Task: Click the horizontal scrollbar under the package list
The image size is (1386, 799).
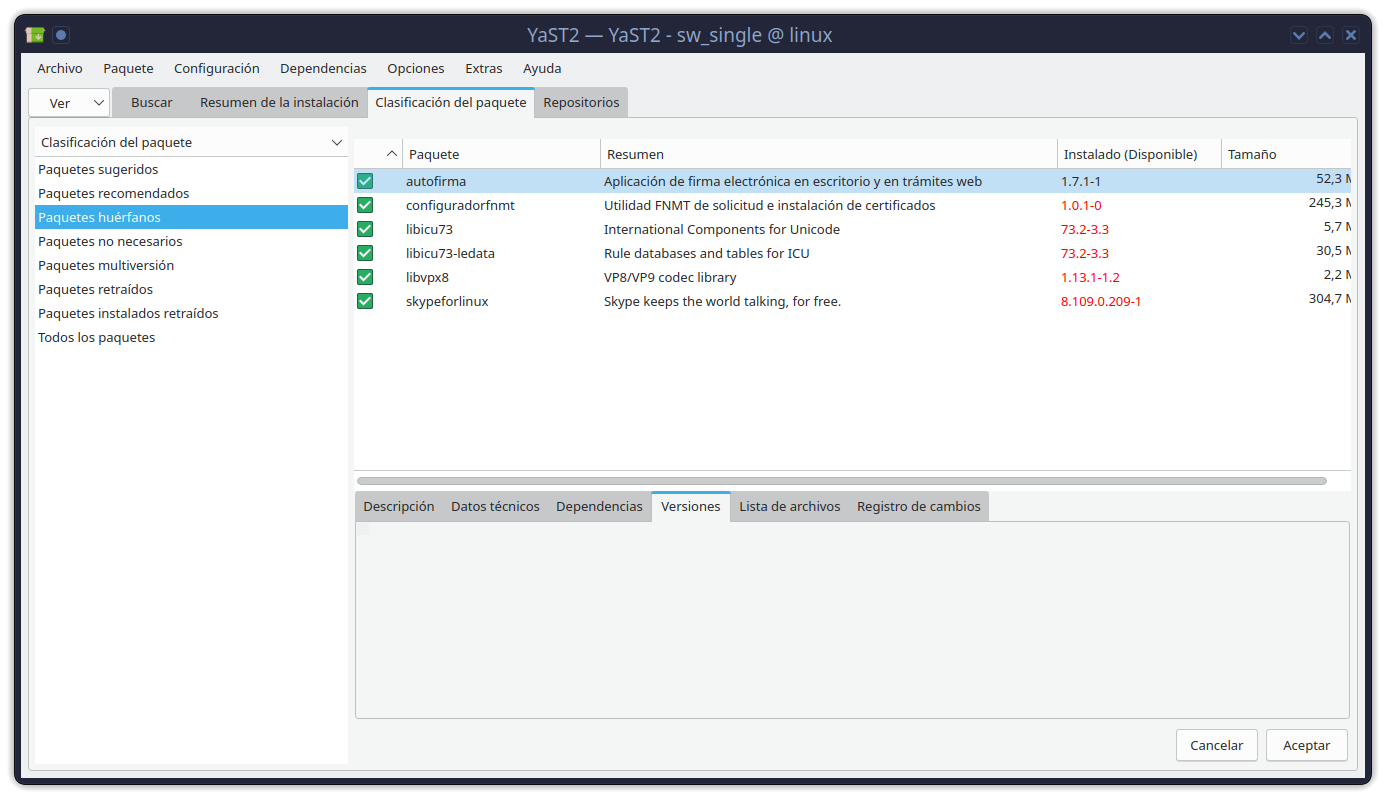Action: click(840, 481)
